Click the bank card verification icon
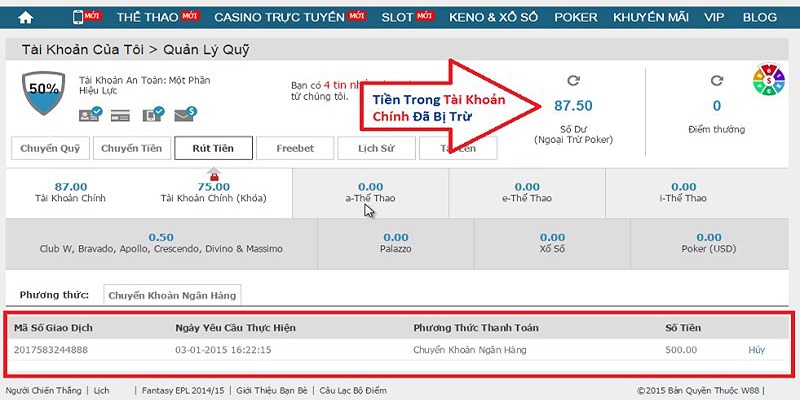800x400 pixels. point(120,116)
